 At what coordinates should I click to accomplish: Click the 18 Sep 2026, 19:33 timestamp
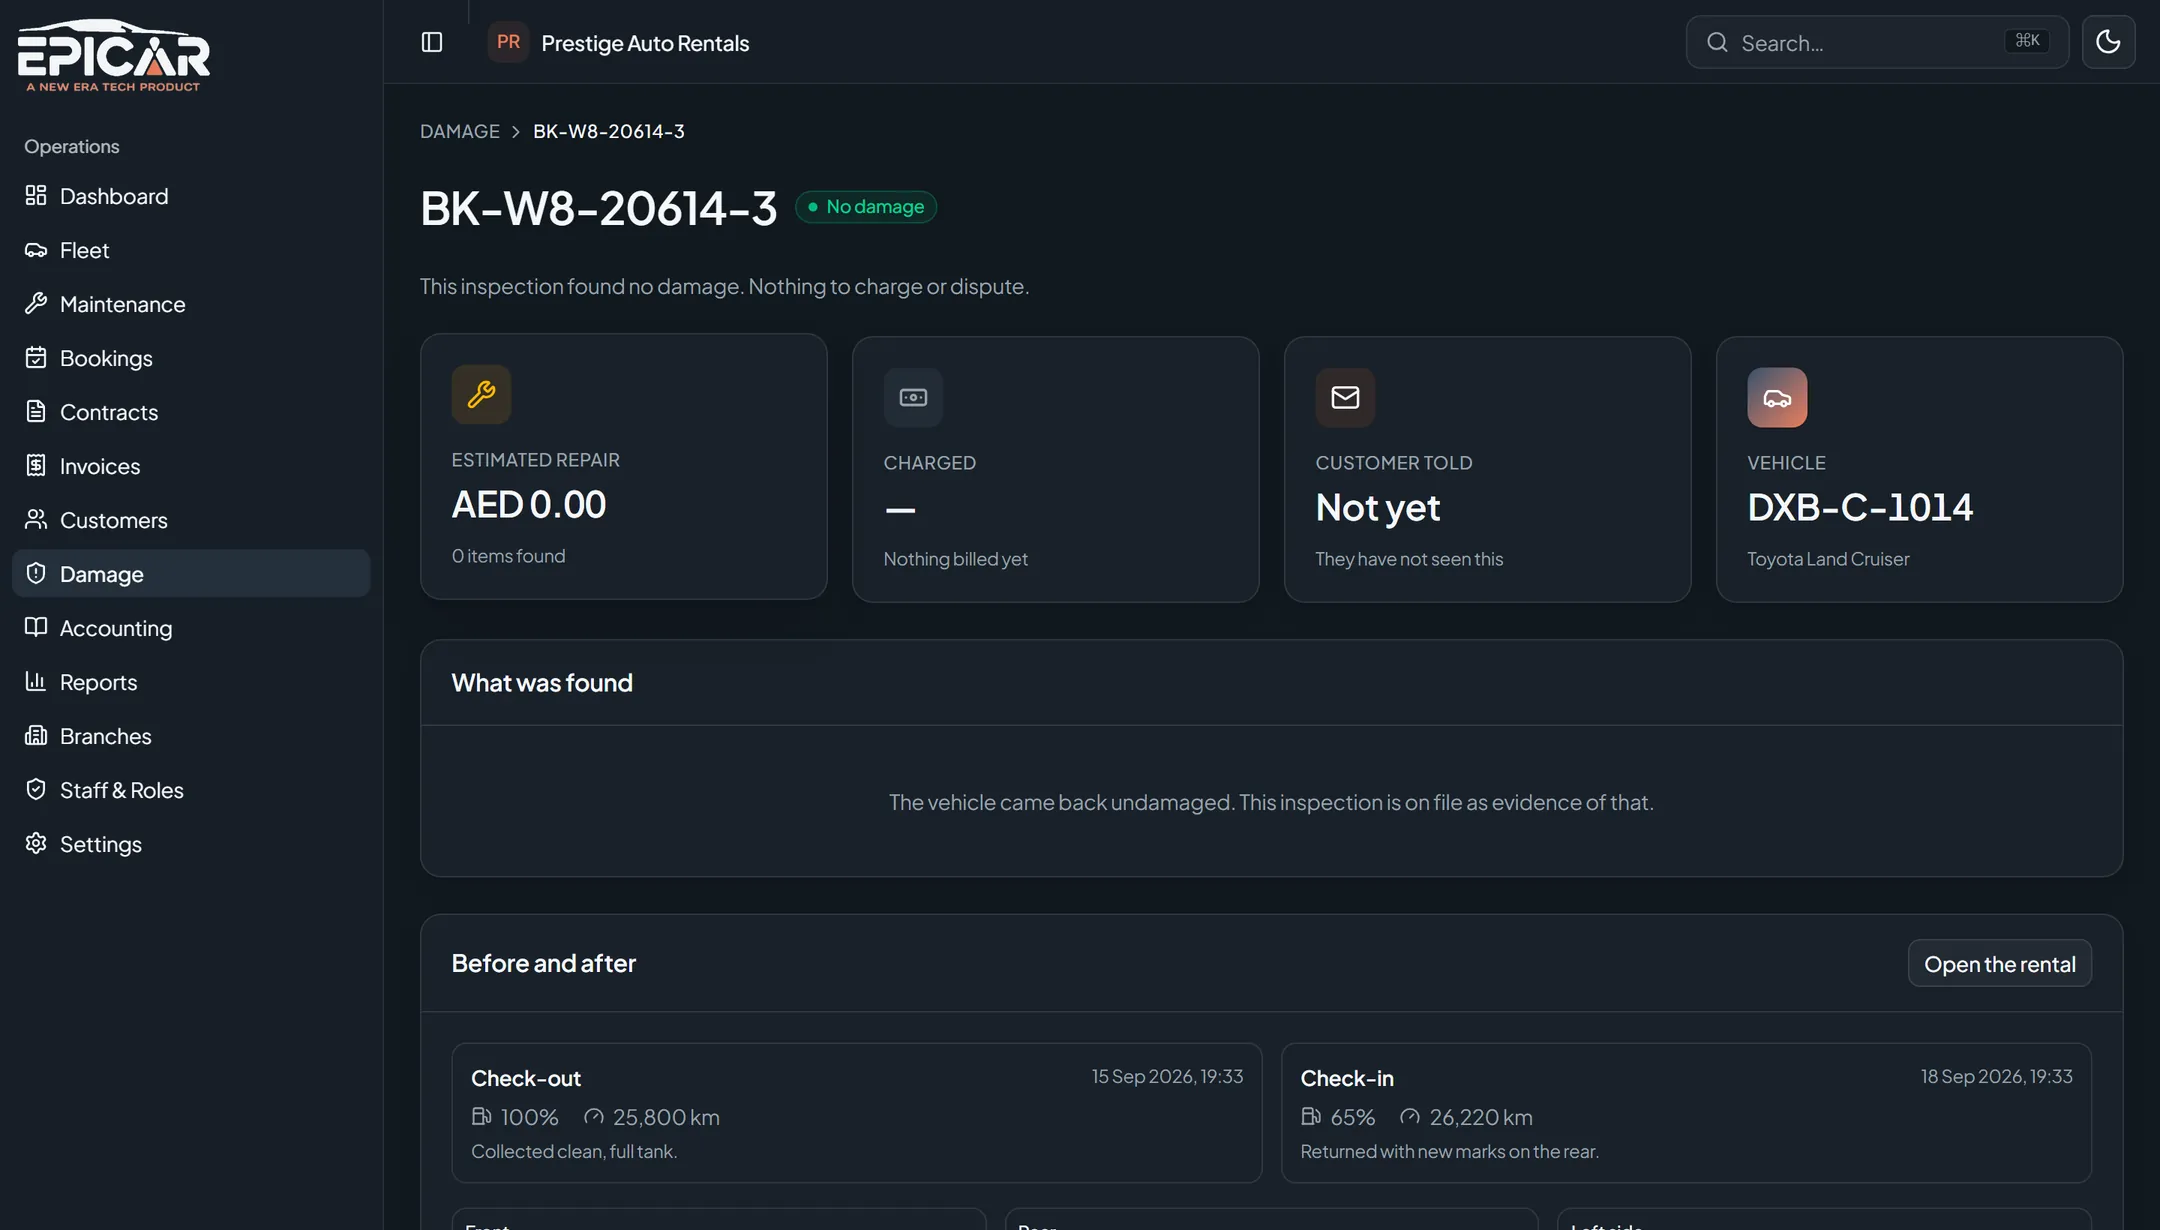(x=1996, y=1076)
